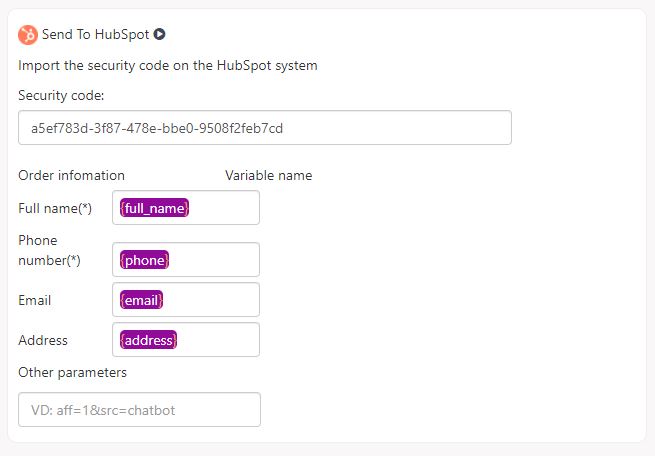Screen dimensions: 655x456
Task: Select the {phone} variable tag
Action: click(x=144, y=260)
